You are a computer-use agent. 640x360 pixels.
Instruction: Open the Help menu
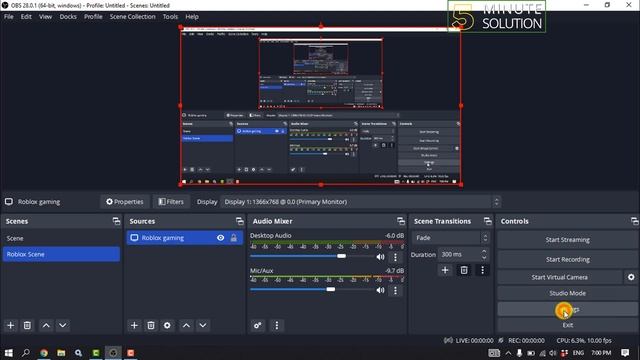(192, 17)
